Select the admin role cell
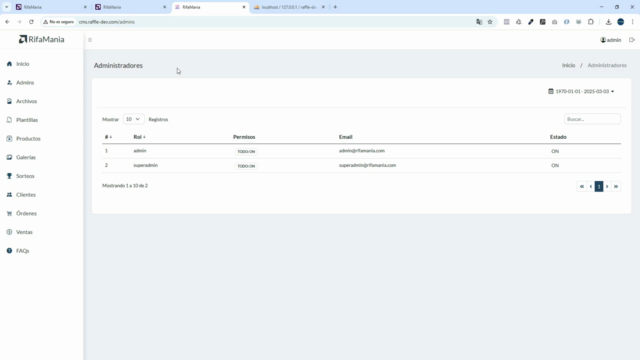The width and height of the screenshot is (640, 360). (140, 151)
